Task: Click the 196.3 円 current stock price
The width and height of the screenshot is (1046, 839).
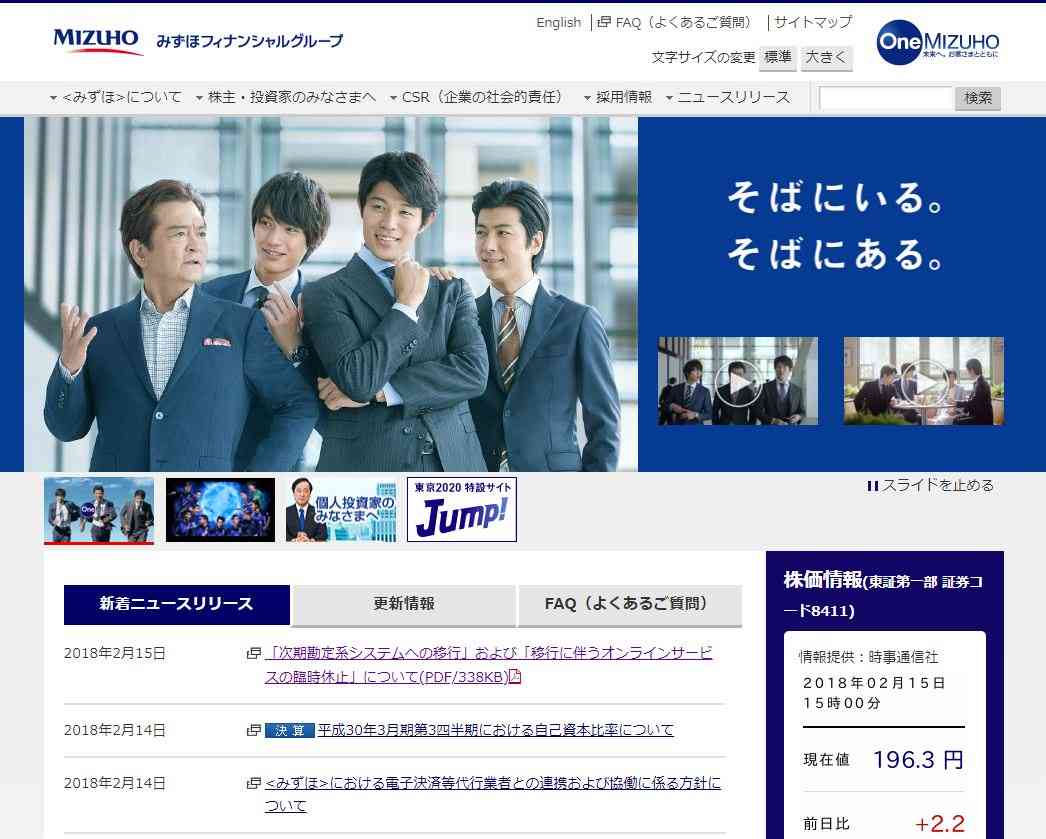Action: tap(918, 760)
